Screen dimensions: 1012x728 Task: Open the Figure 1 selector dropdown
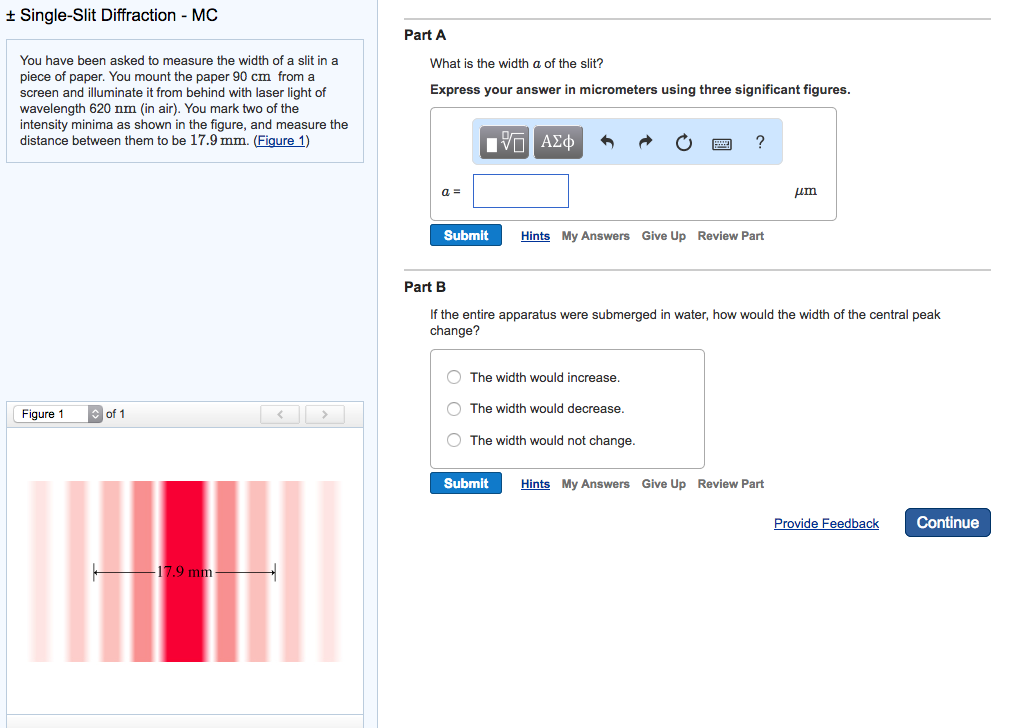coord(58,414)
